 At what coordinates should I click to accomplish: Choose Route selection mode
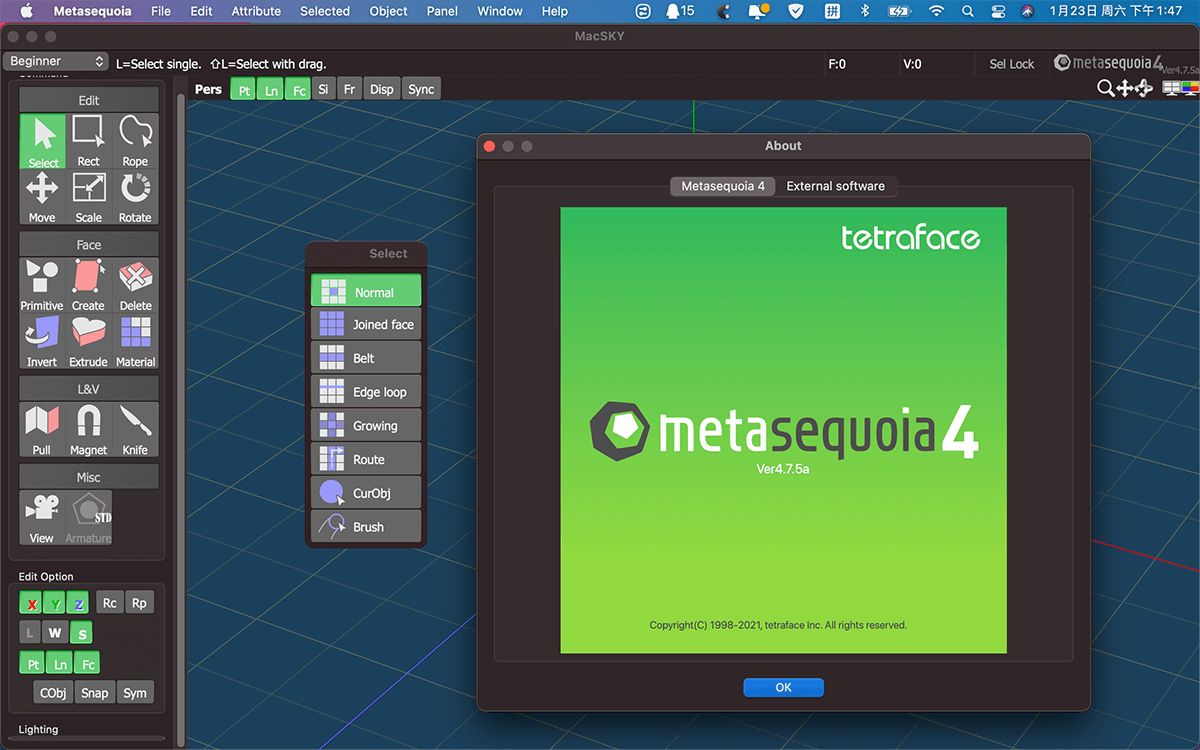tap(366, 459)
